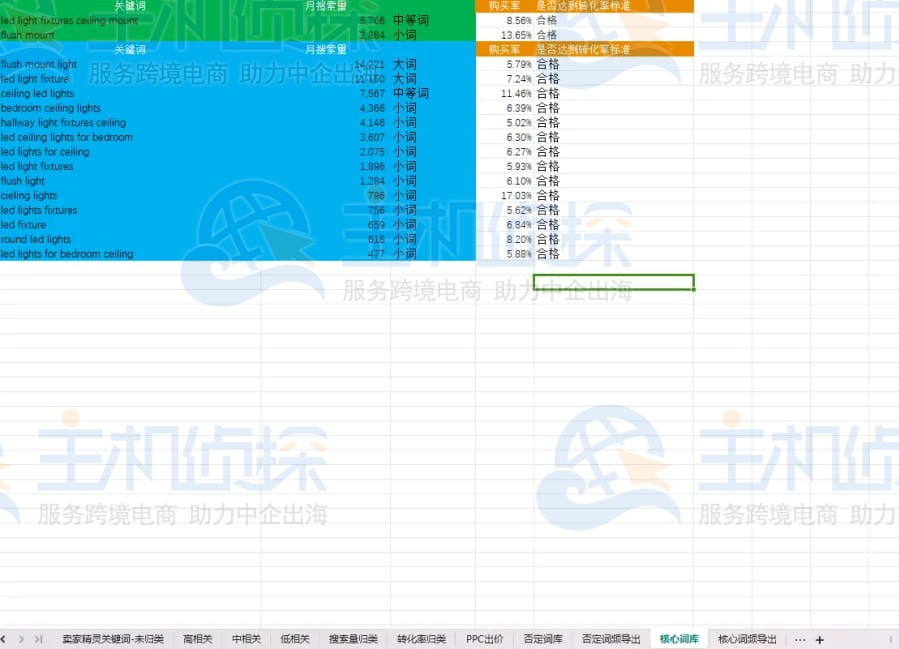Click the previous sheet arrow
The height and width of the screenshot is (649, 899).
[3, 640]
